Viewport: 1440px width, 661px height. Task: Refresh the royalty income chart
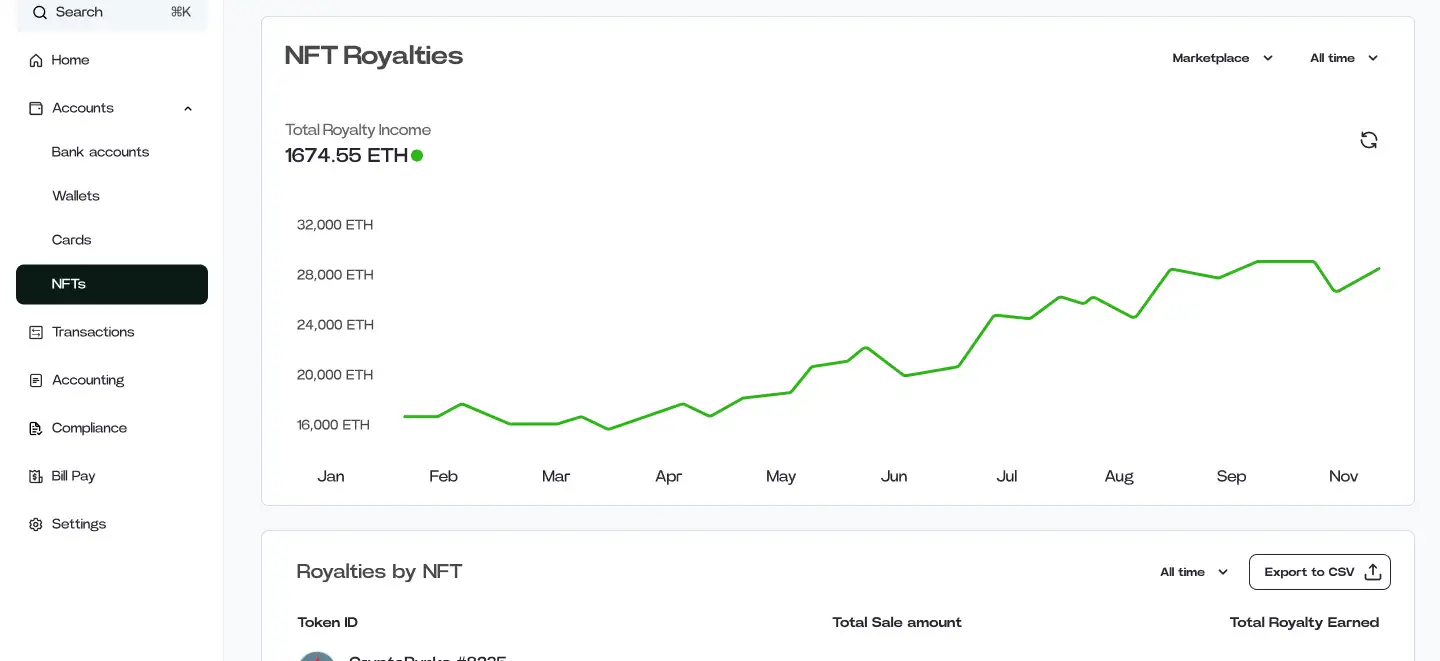(x=1369, y=140)
